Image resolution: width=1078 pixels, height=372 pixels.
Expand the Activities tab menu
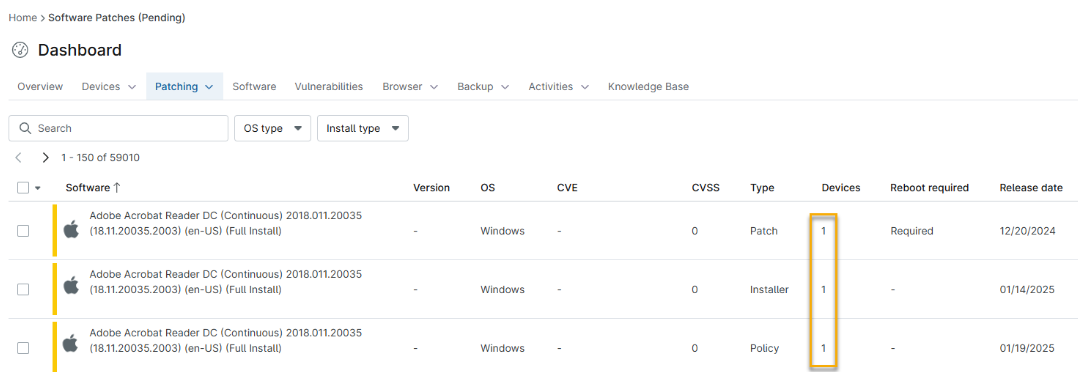[584, 87]
